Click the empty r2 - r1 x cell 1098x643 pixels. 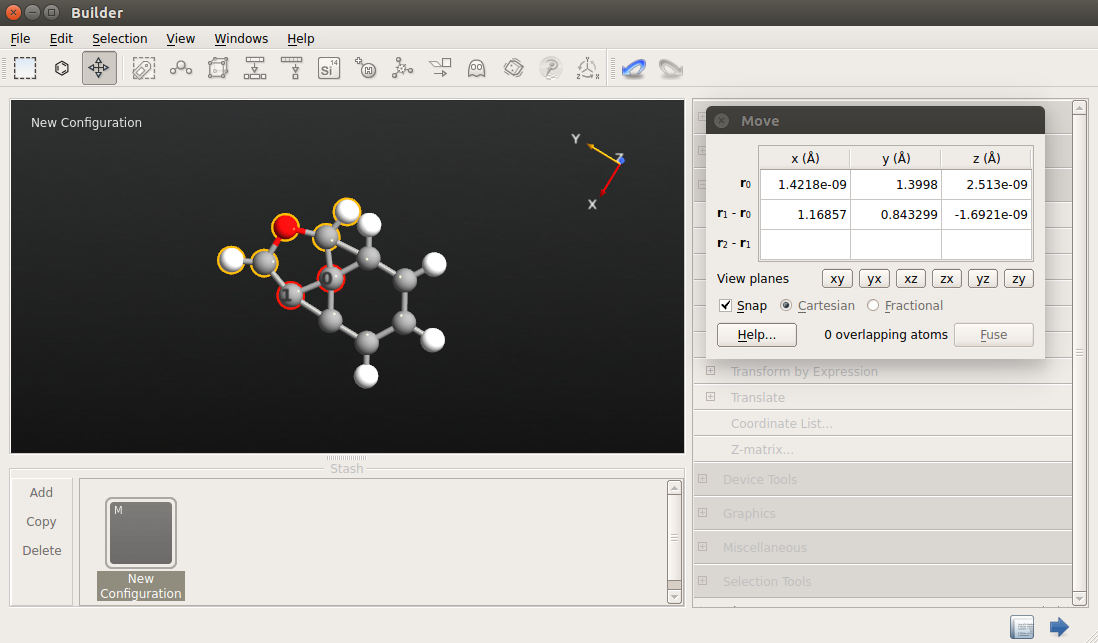pos(805,244)
